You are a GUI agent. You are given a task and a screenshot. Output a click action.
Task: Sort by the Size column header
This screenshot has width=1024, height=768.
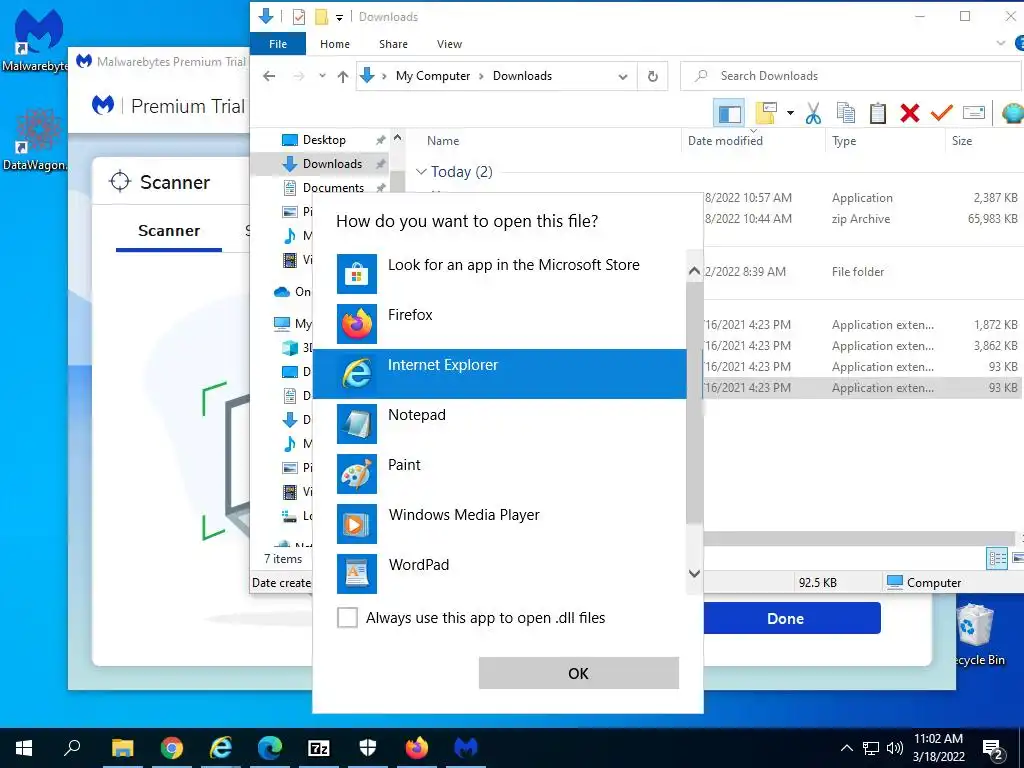click(x=961, y=140)
